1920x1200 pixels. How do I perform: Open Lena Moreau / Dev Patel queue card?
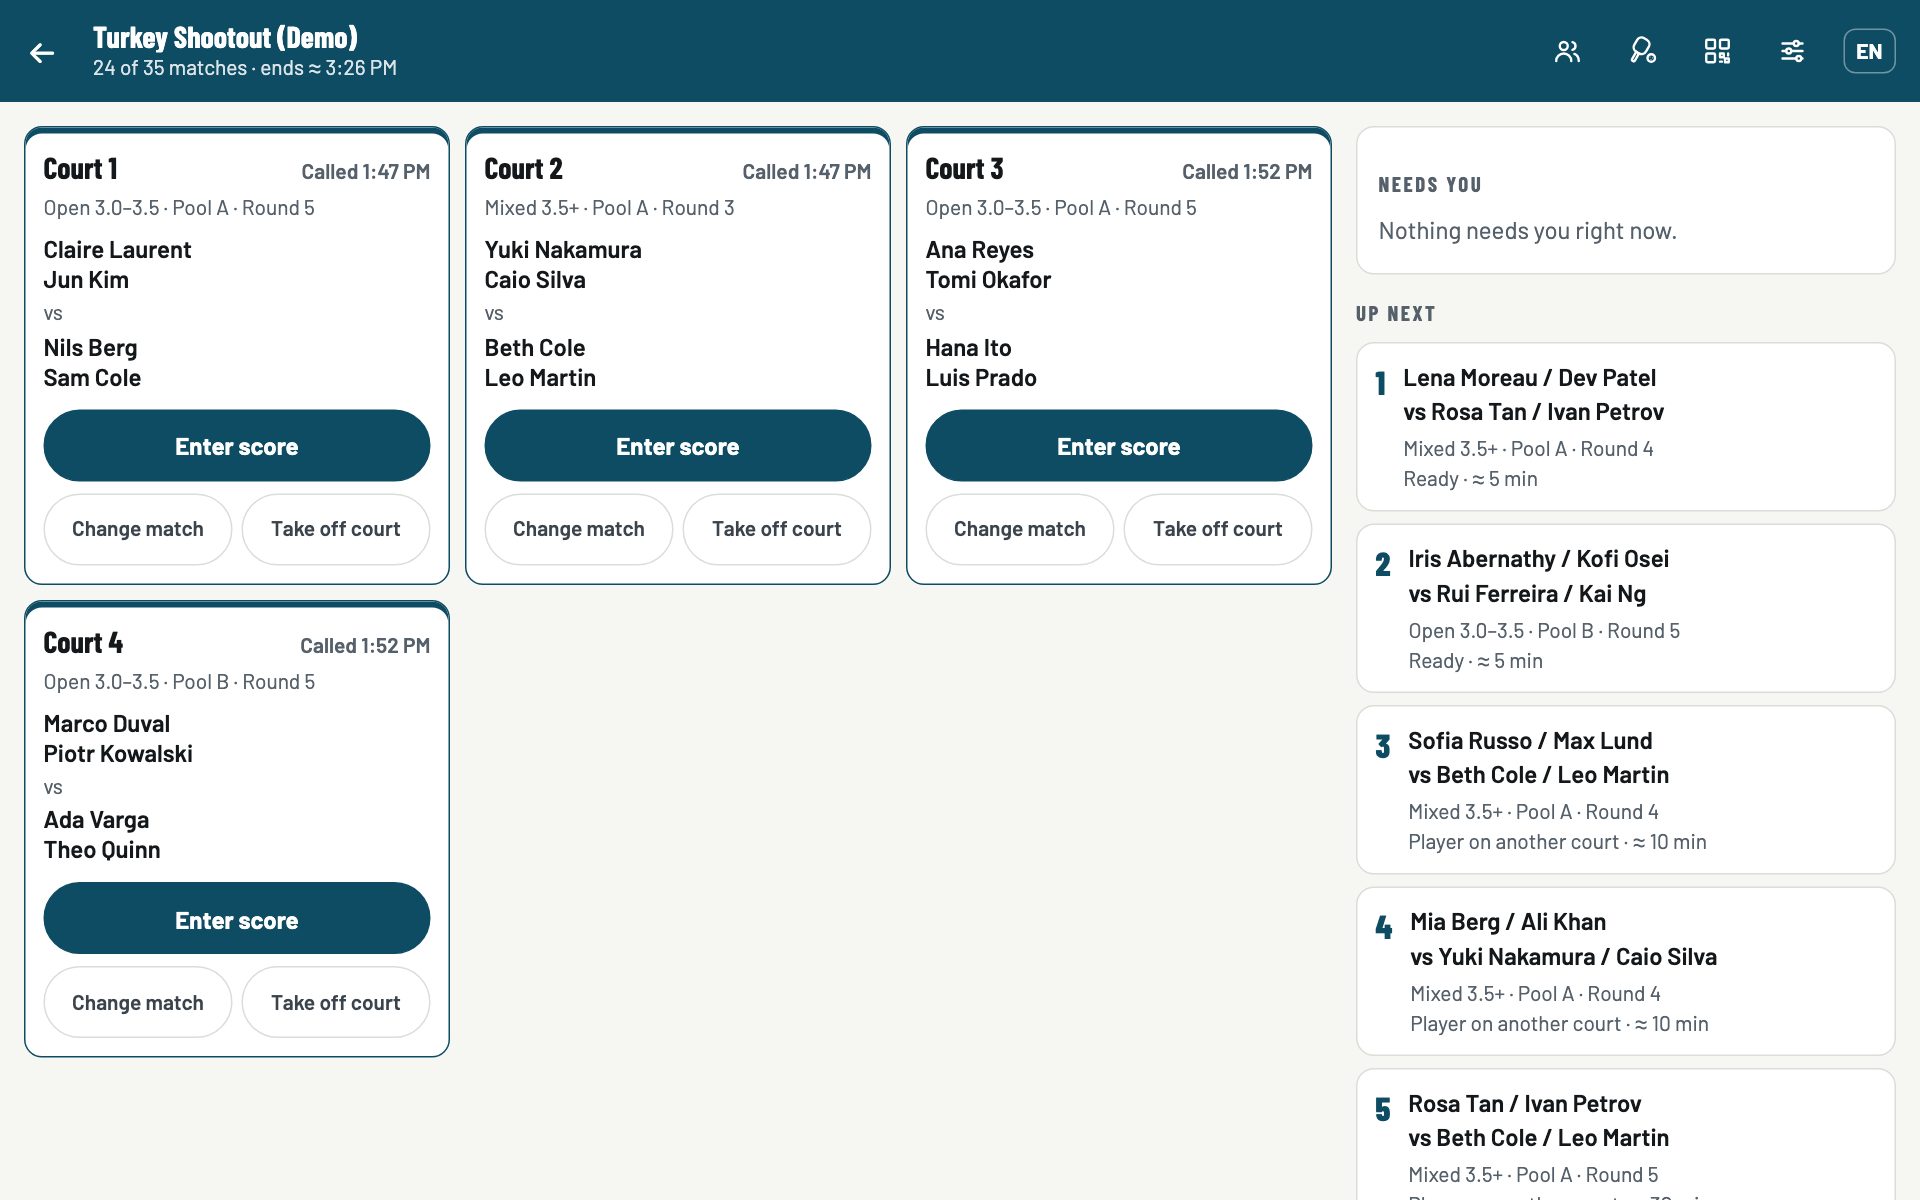(x=1625, y=427)
